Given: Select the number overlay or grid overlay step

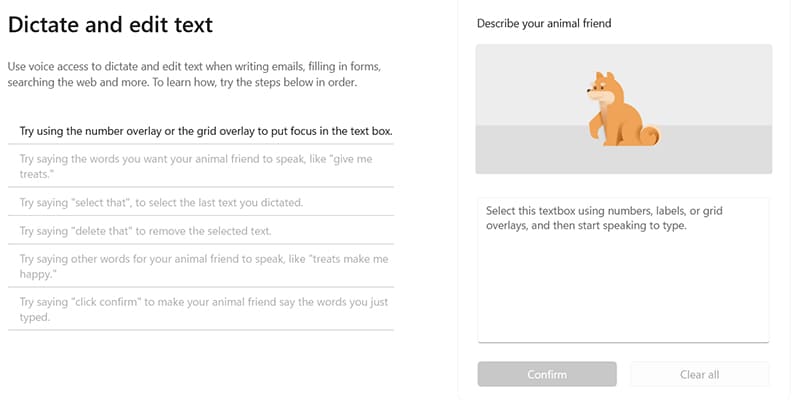Looking at the screenshot, I should (206, 131).
